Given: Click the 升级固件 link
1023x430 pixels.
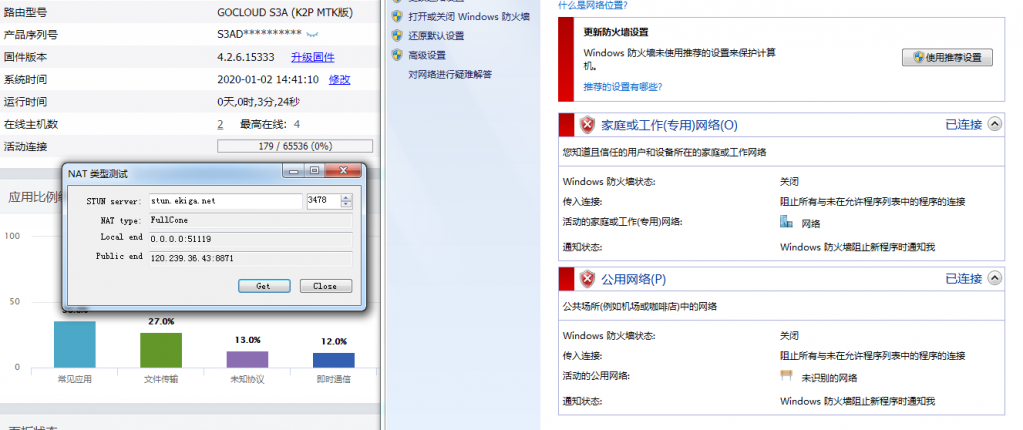Looking at the screenshot, I should (x=313, y=57).
